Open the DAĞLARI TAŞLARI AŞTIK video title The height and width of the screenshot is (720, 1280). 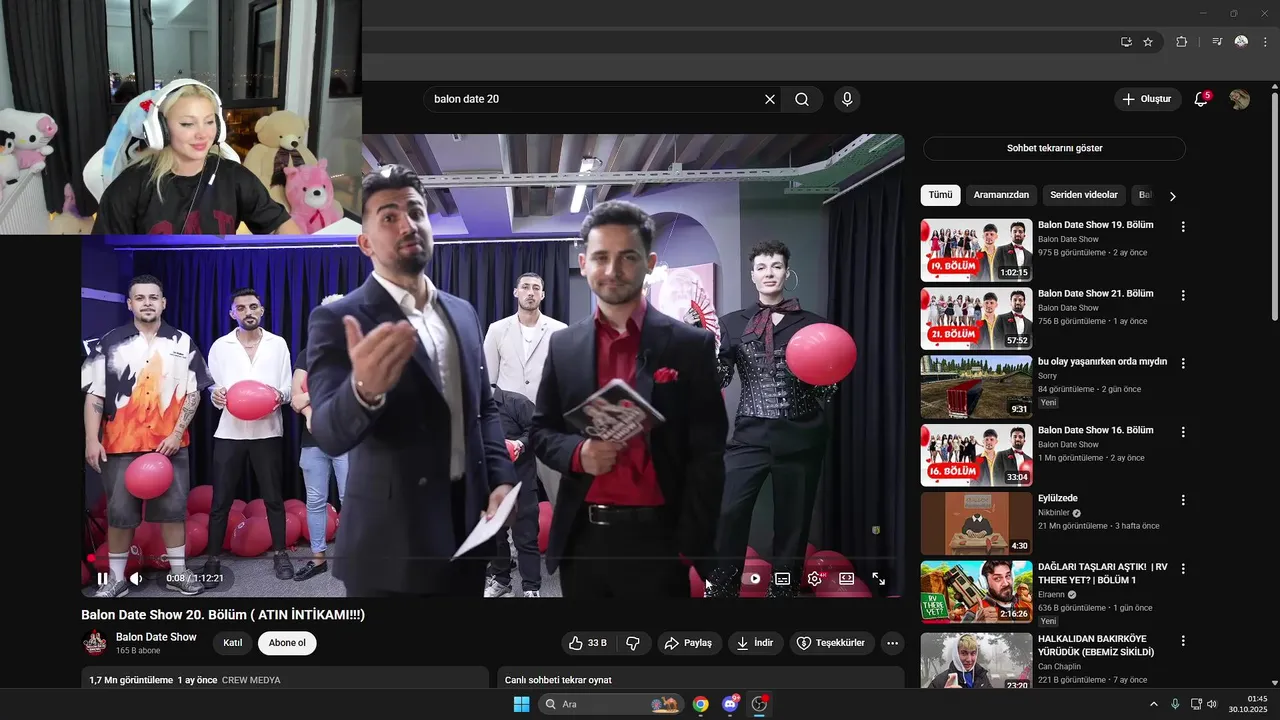tap(1102, 573)
